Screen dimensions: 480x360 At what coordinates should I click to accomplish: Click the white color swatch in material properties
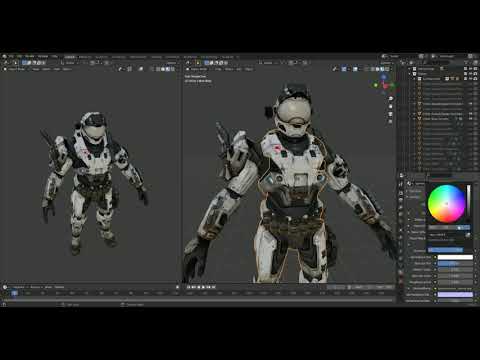tap(455, 257)
